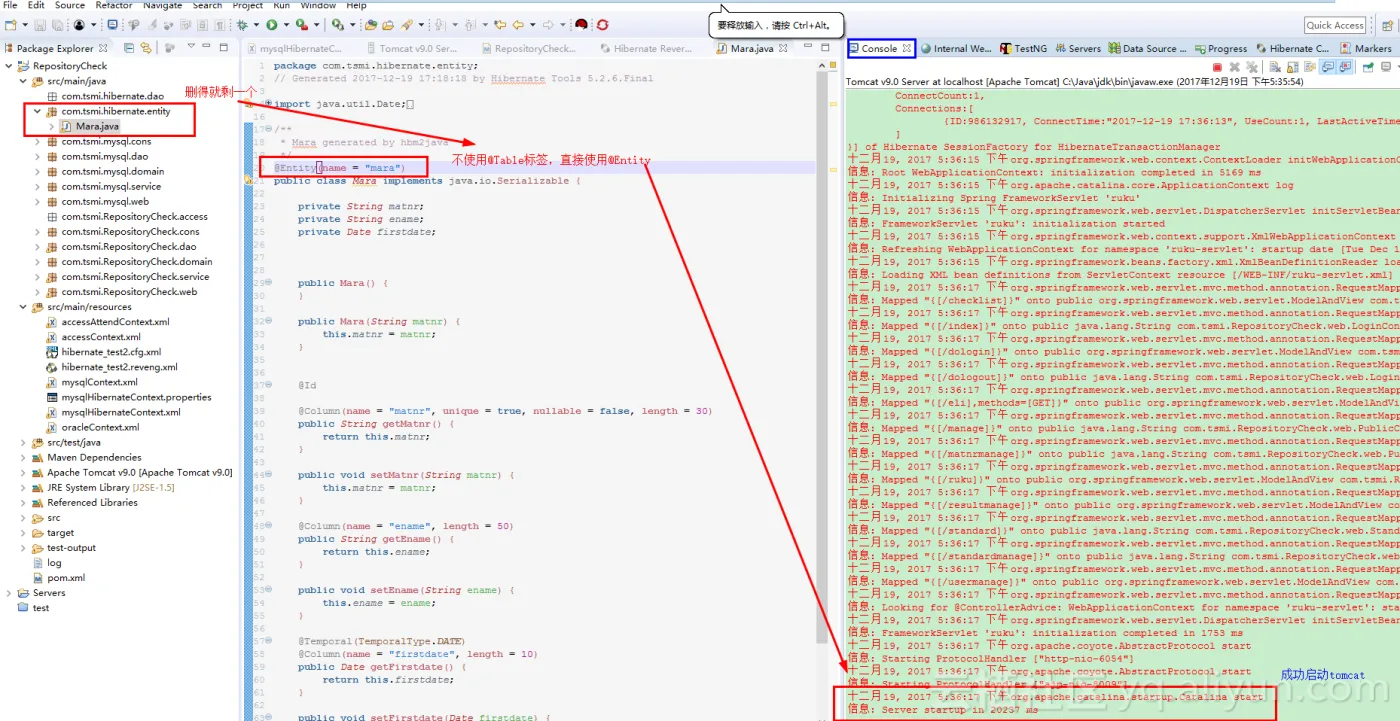Expand the folded import java.util.Date line
The image size is (1400, 721).
pos(268,104)
